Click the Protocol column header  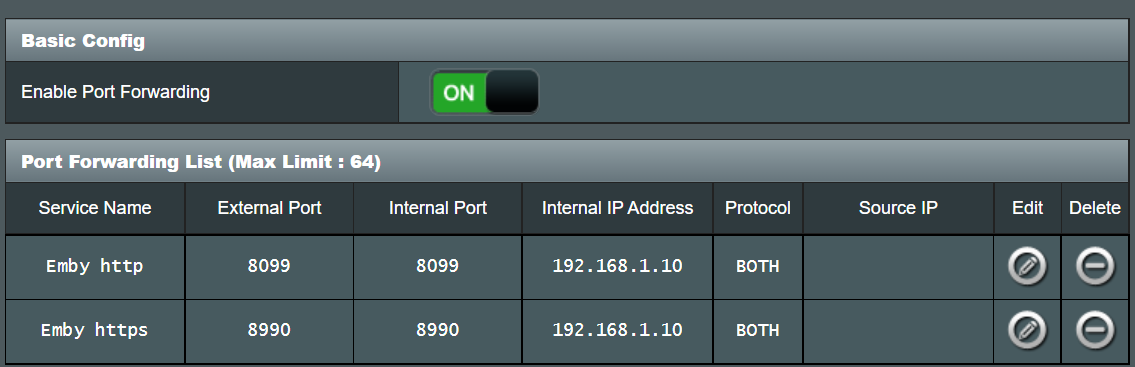pos(758,208)
